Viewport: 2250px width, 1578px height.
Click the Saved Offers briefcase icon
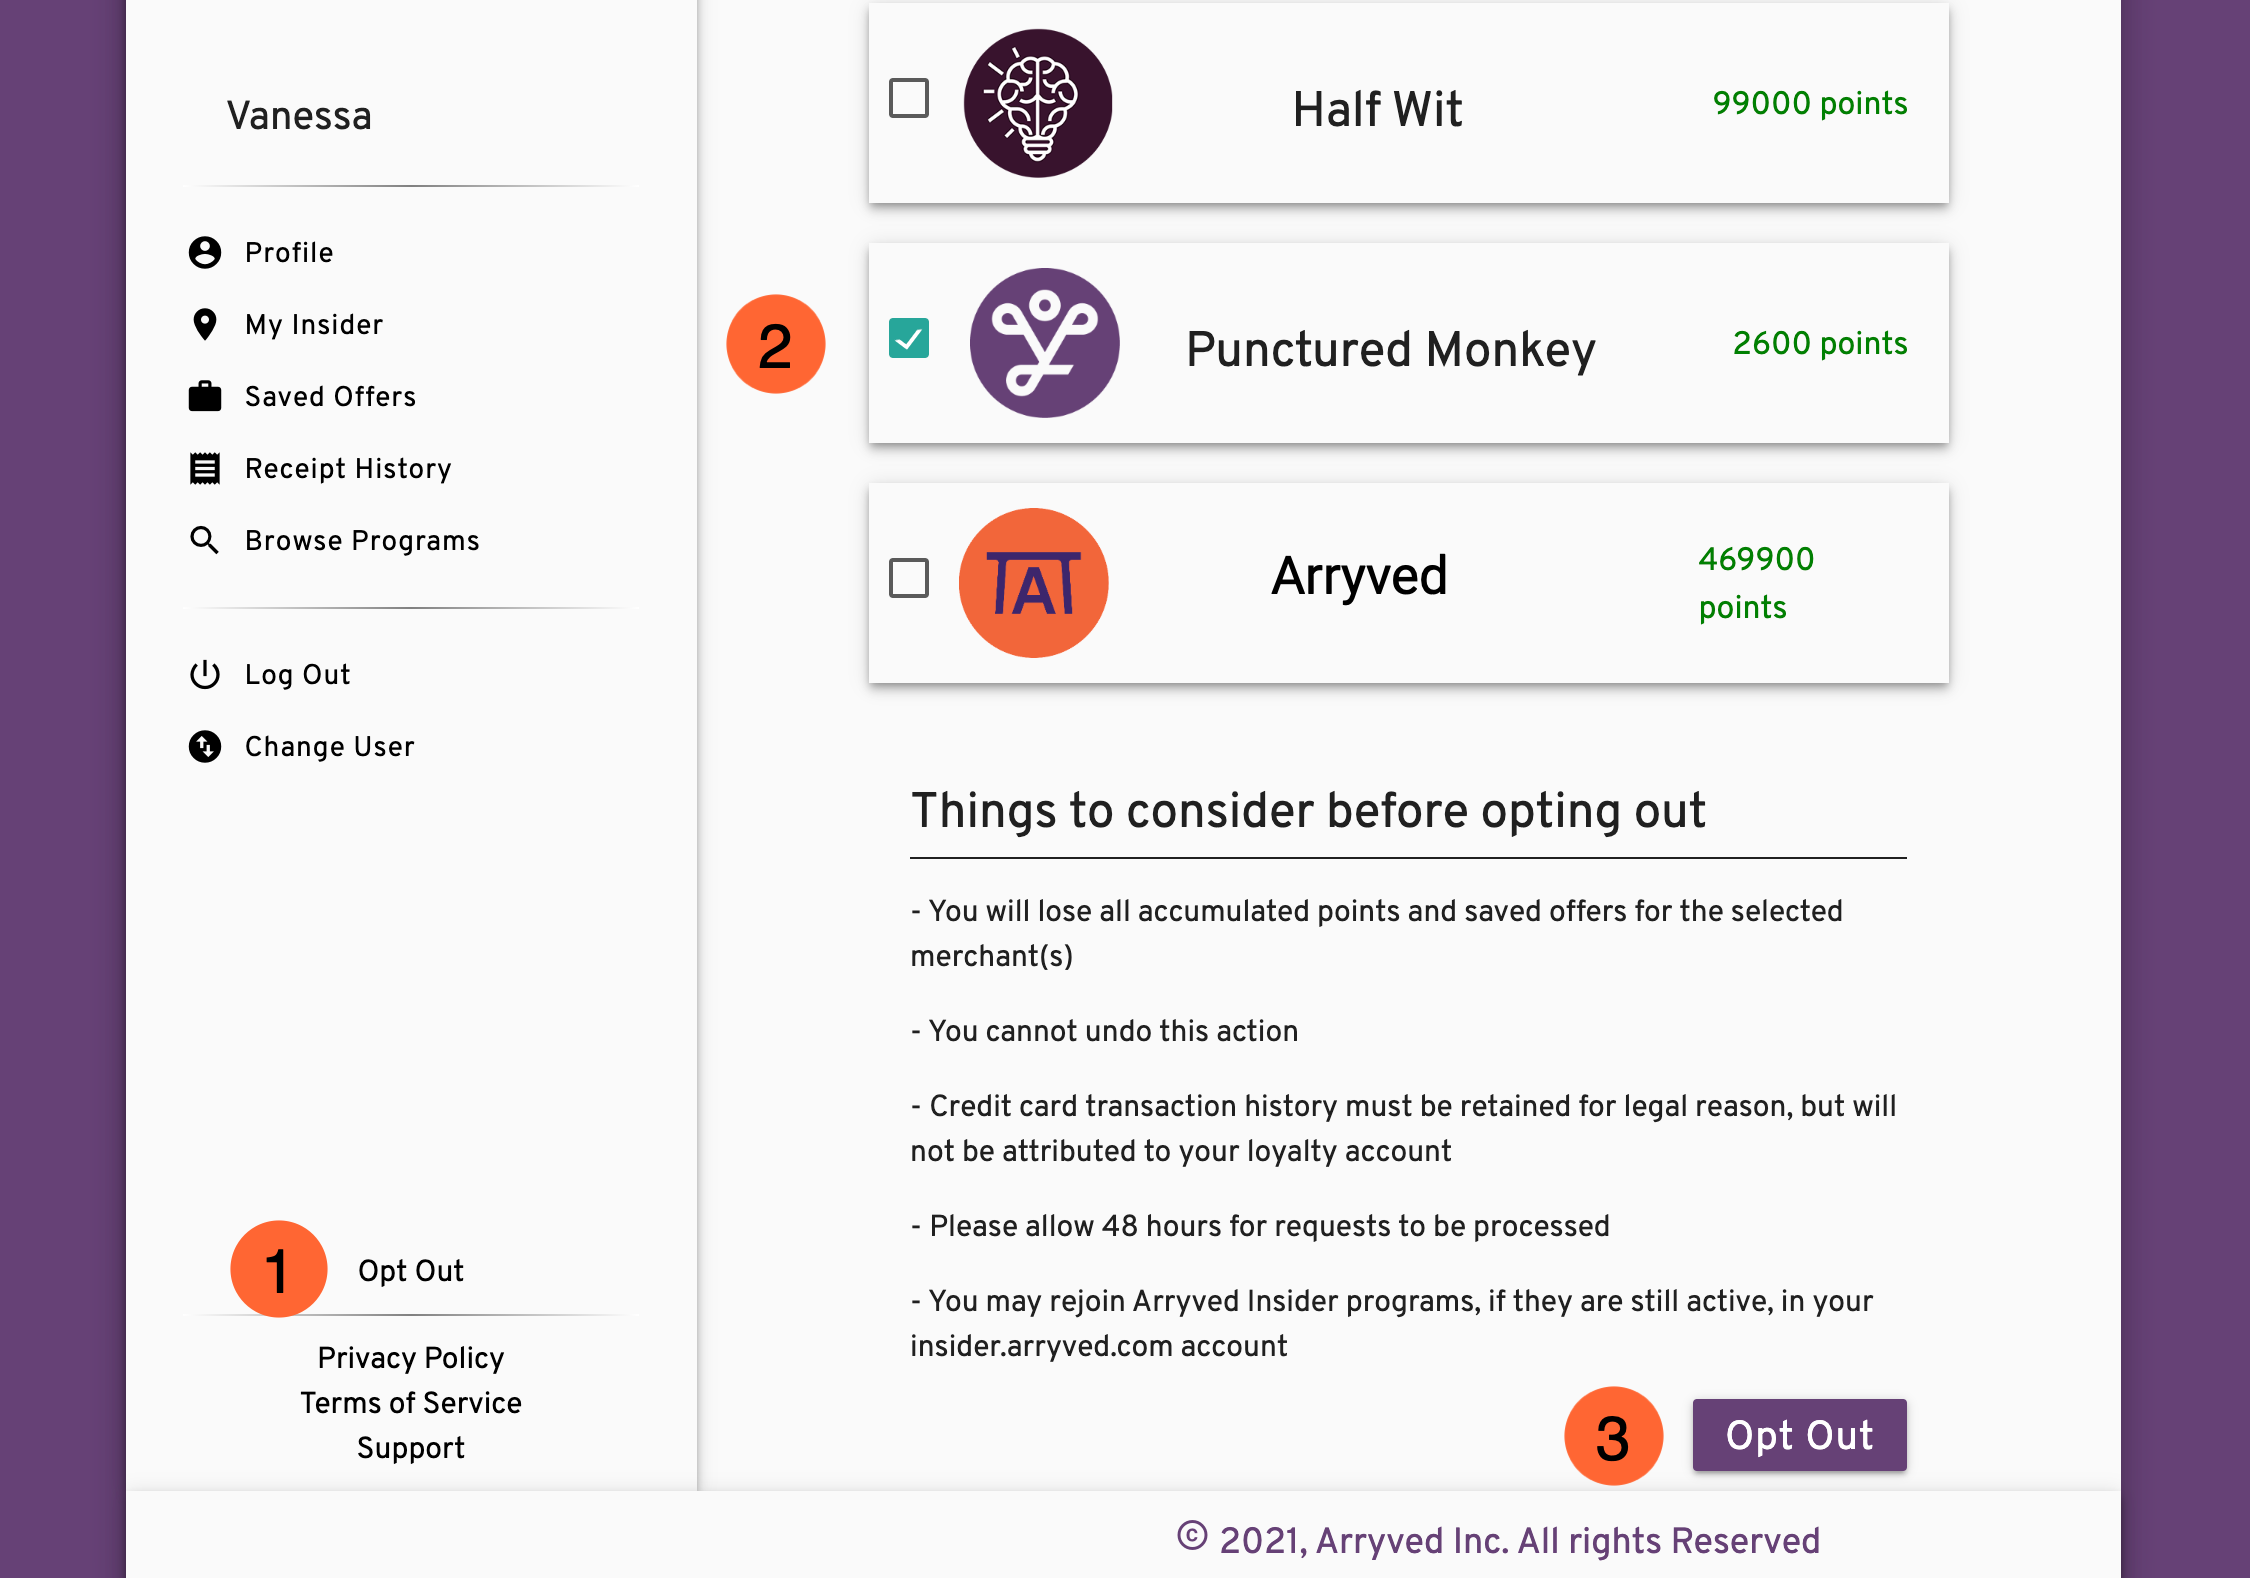(205, 396)
